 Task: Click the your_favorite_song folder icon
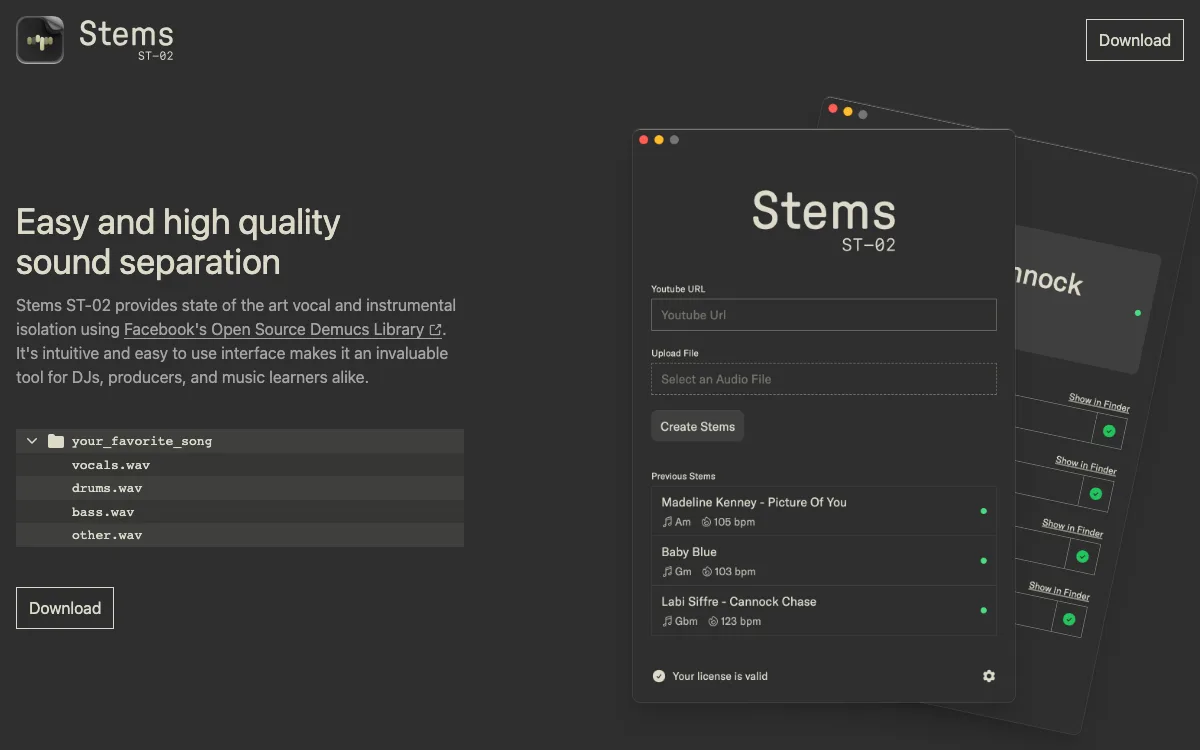tap(56, 441)
